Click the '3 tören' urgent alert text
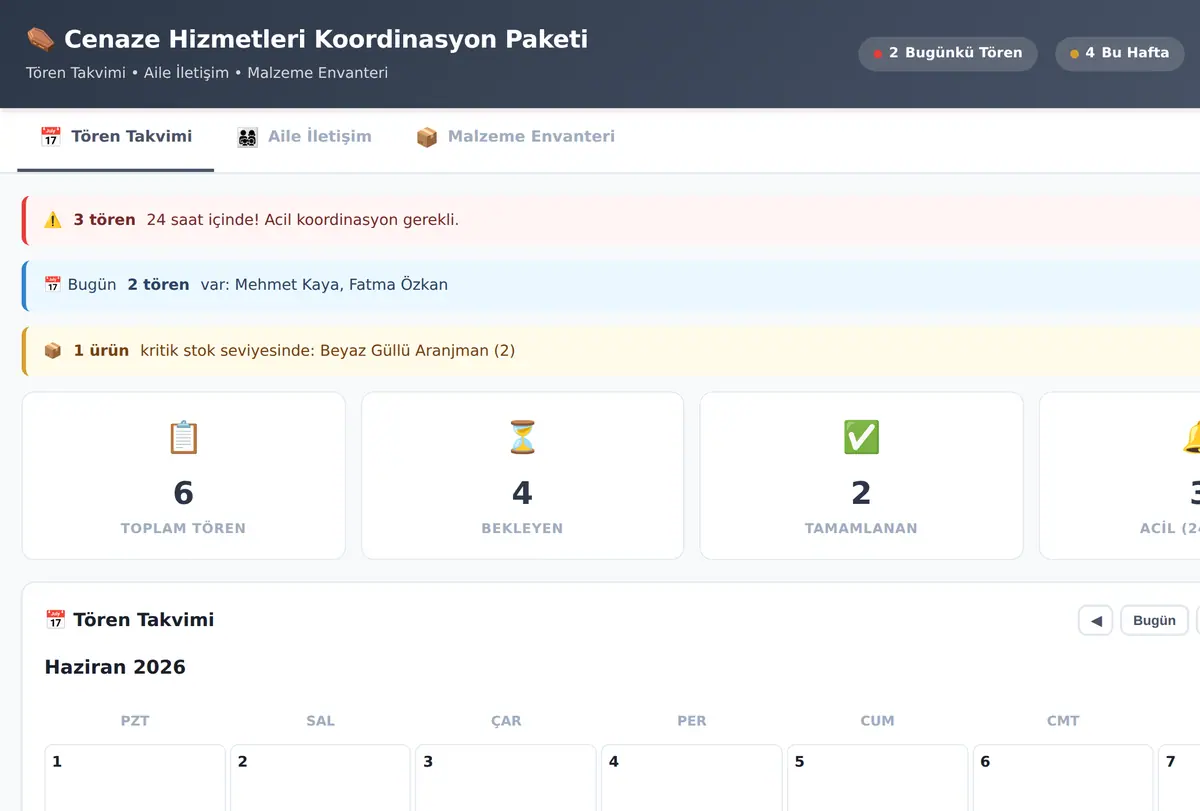 (104, 220)
